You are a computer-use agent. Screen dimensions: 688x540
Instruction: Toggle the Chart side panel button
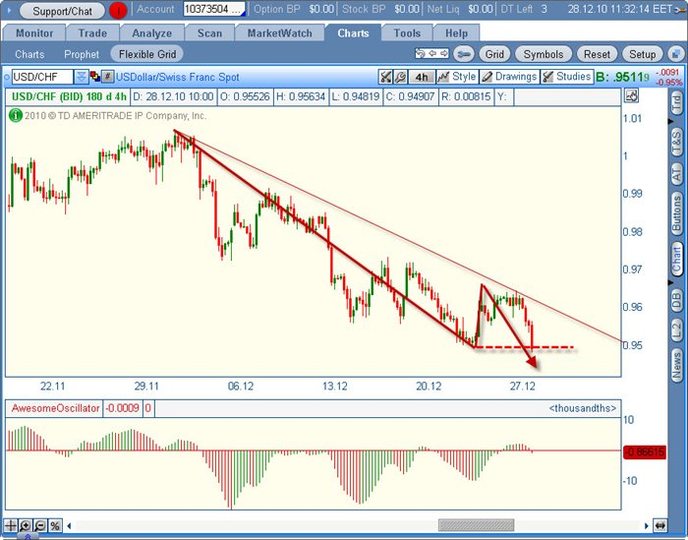(677, 257)
